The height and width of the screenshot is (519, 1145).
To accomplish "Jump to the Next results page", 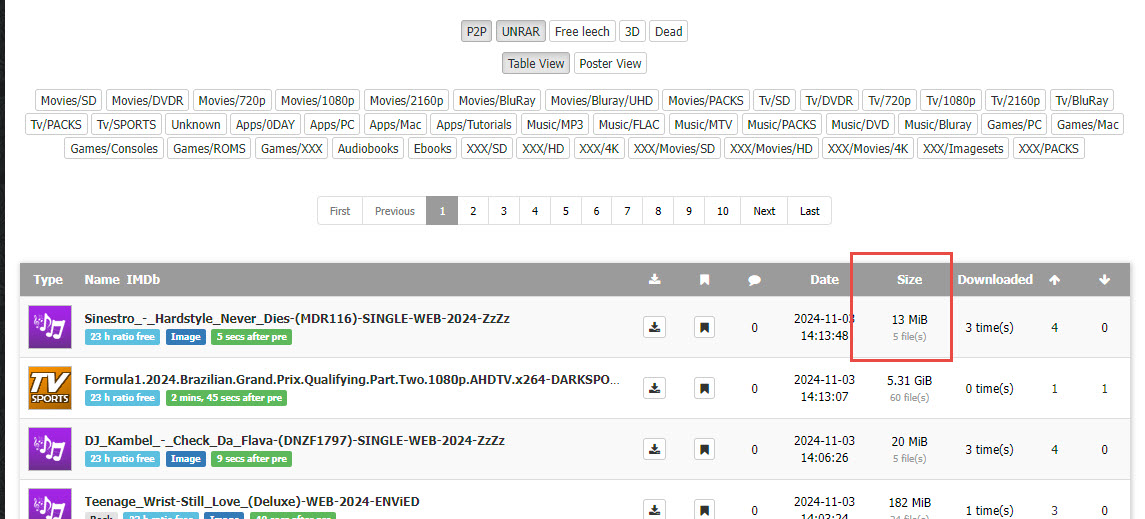I will [764, 211].
